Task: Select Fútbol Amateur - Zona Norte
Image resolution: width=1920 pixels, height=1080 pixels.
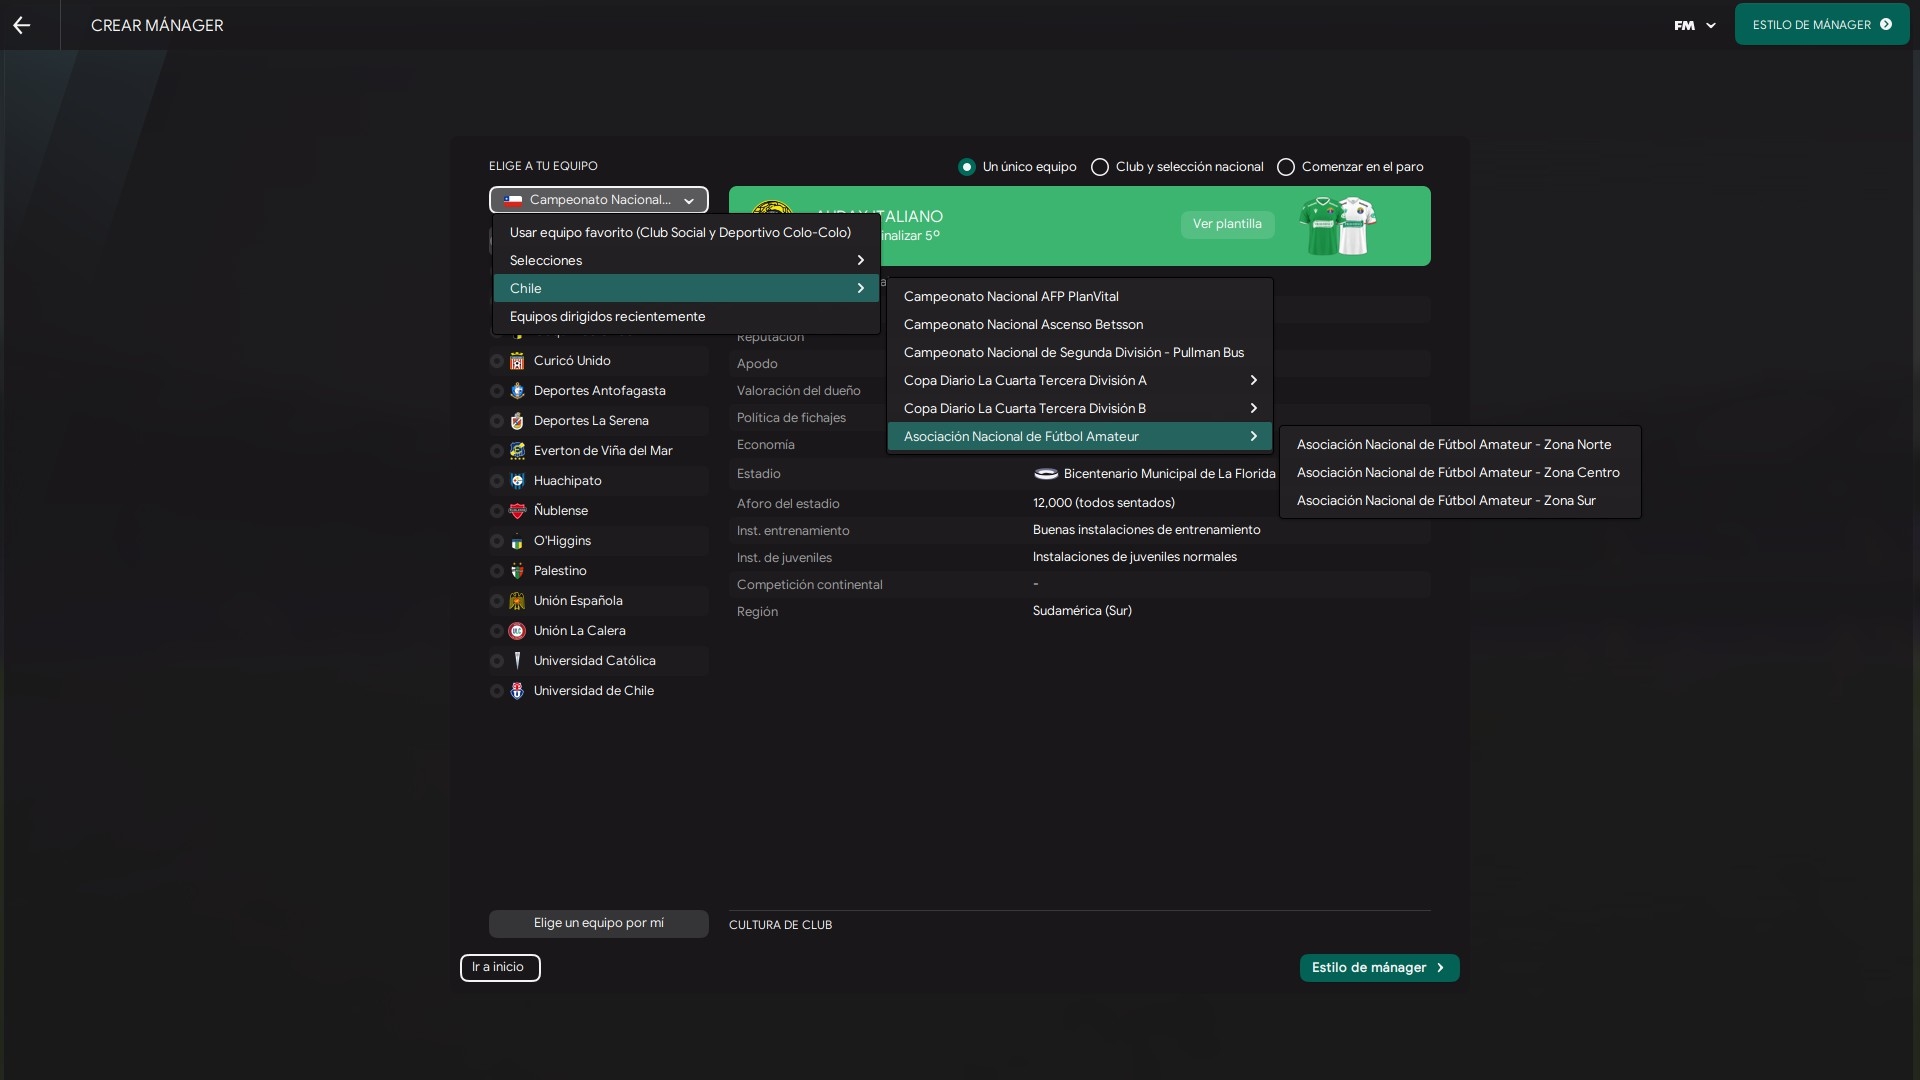Action: point(1460,444)
